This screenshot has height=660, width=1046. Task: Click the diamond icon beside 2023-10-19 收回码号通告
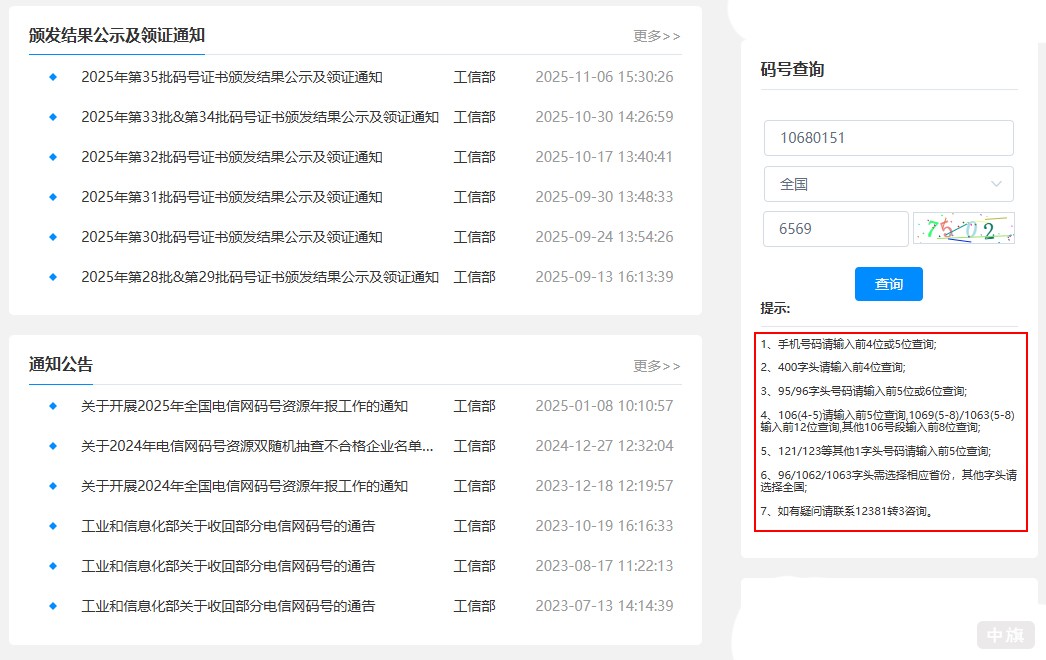point(51,525)
